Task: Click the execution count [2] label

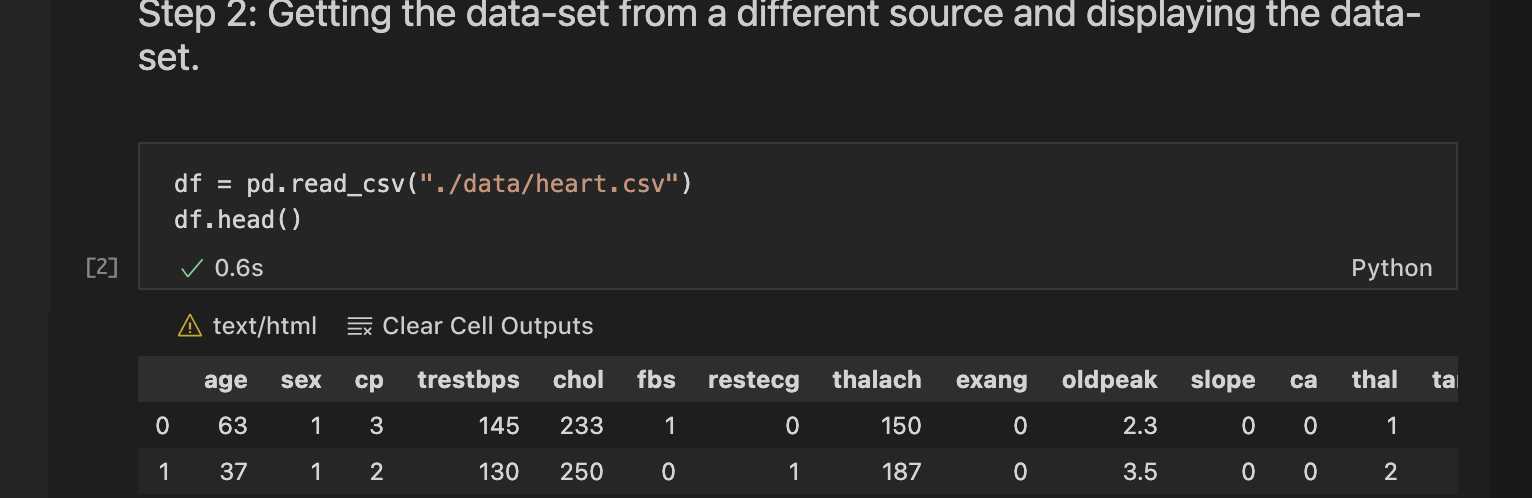Action: click(x=102, y=267)
